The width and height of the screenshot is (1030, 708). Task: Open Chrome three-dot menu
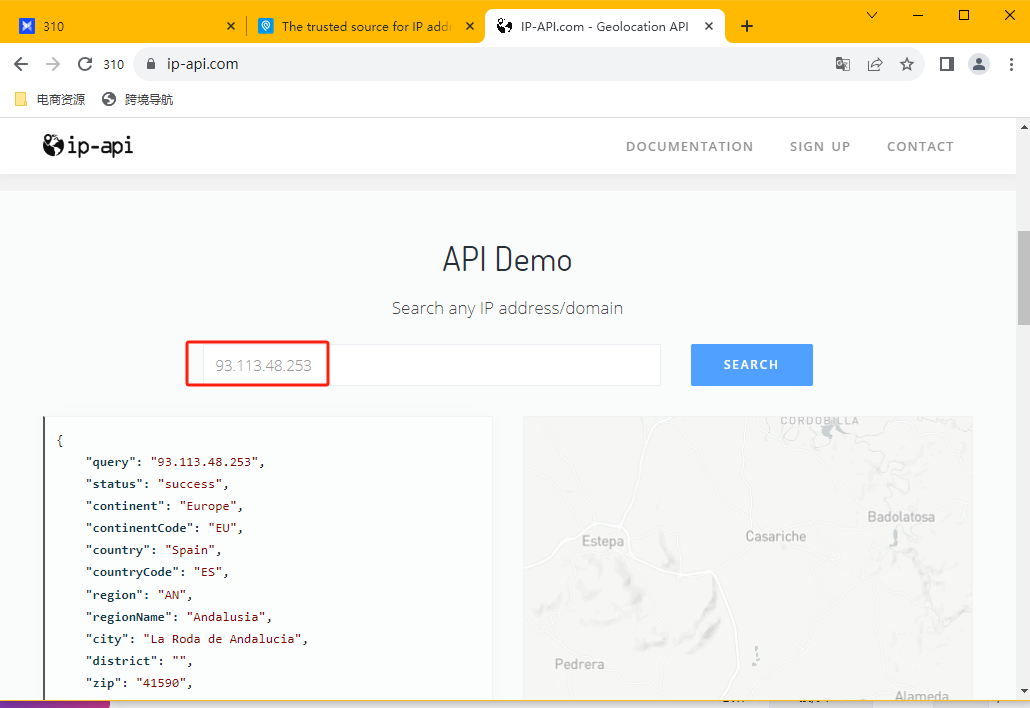[1011, 64]
